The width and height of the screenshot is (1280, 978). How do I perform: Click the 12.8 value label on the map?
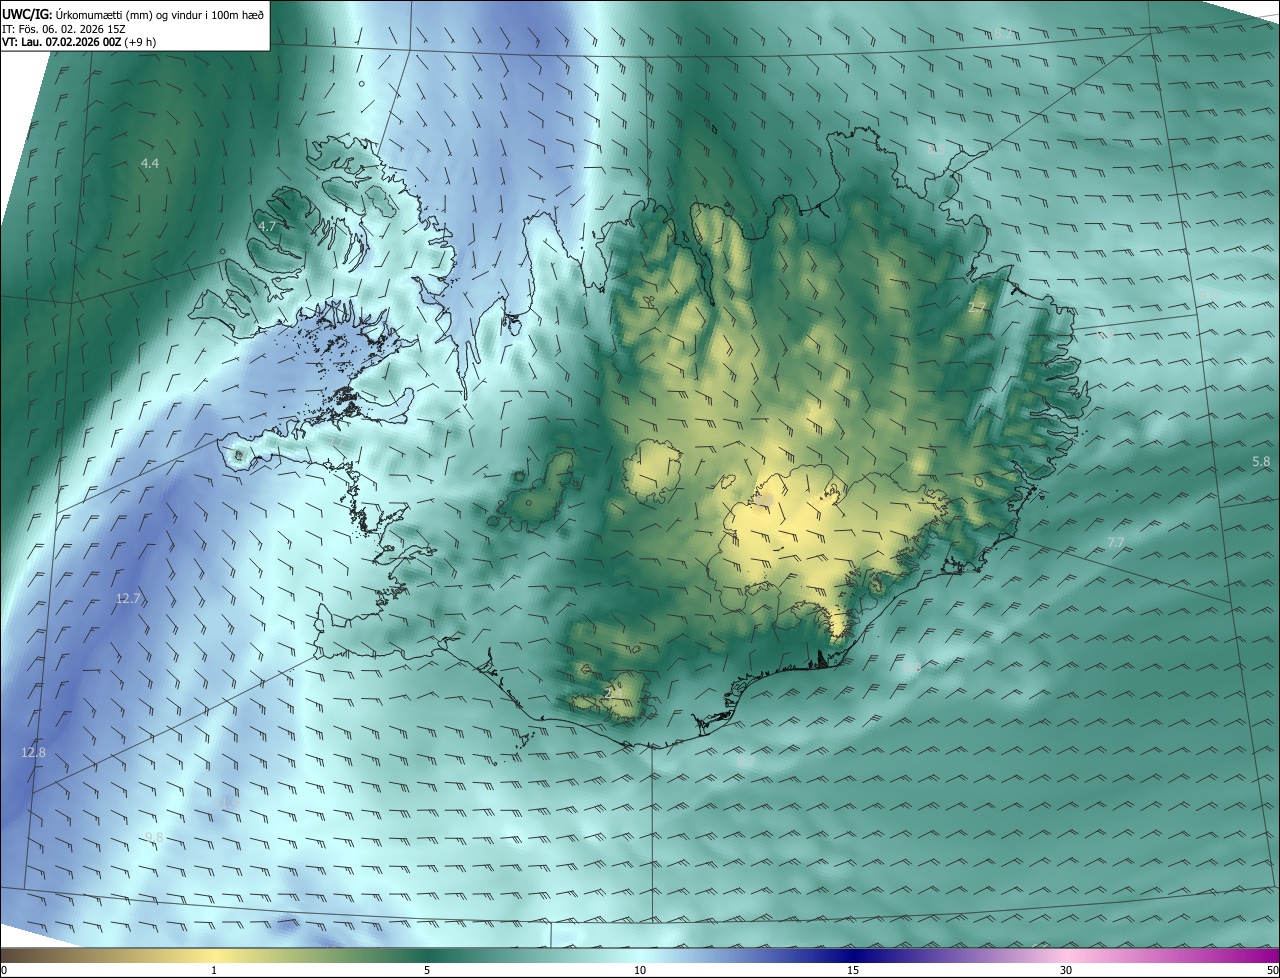33,752
